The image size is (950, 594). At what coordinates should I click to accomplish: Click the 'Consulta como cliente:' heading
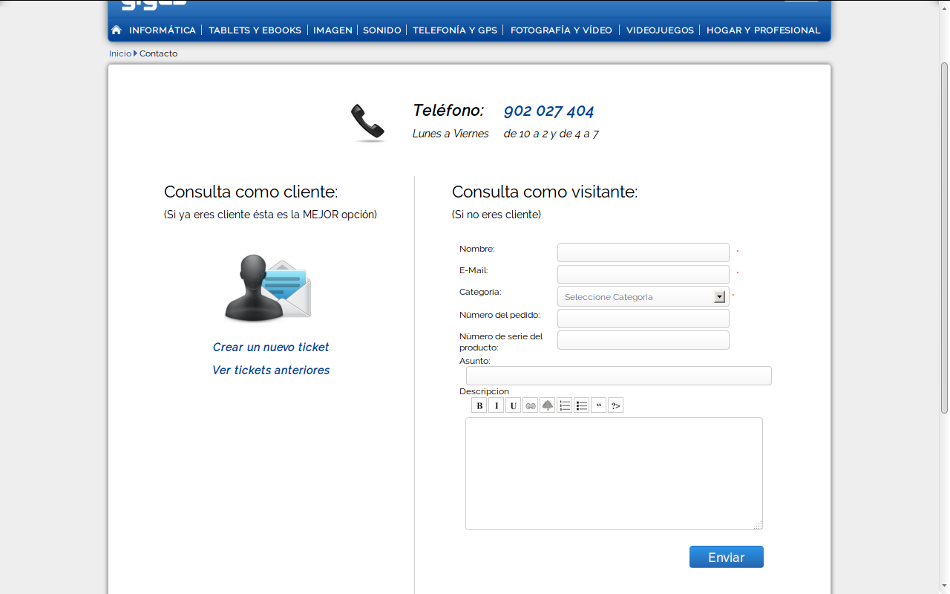click(251, 192)
